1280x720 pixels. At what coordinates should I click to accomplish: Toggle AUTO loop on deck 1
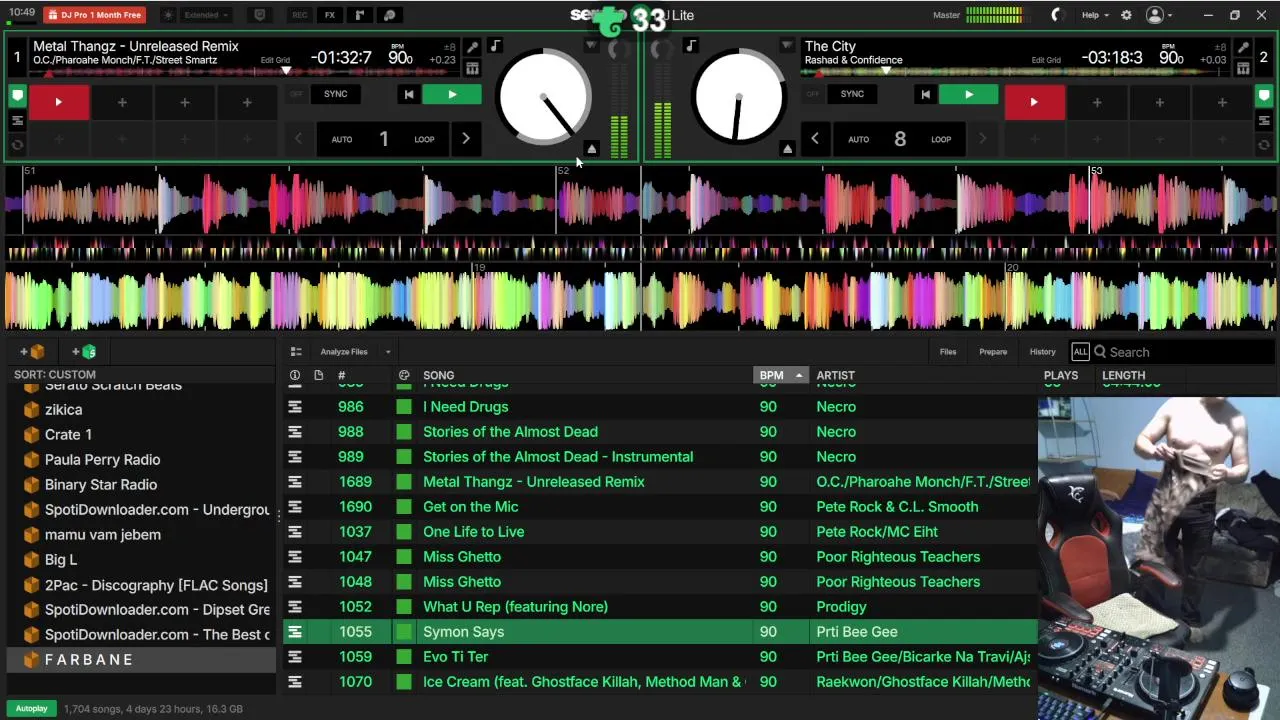point(342,140)
